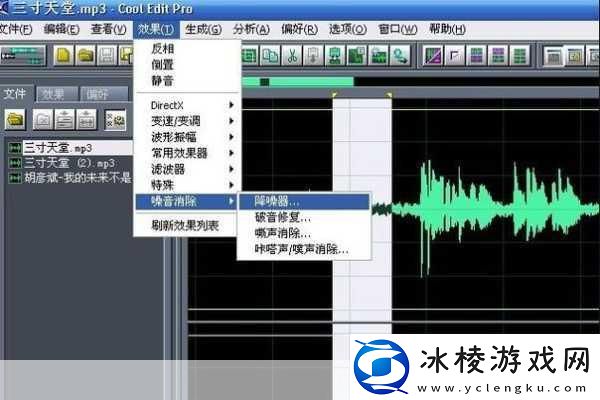Open the 查看(V) menu
The width and height of the screenshot is (600, 400).
[109, 29]
